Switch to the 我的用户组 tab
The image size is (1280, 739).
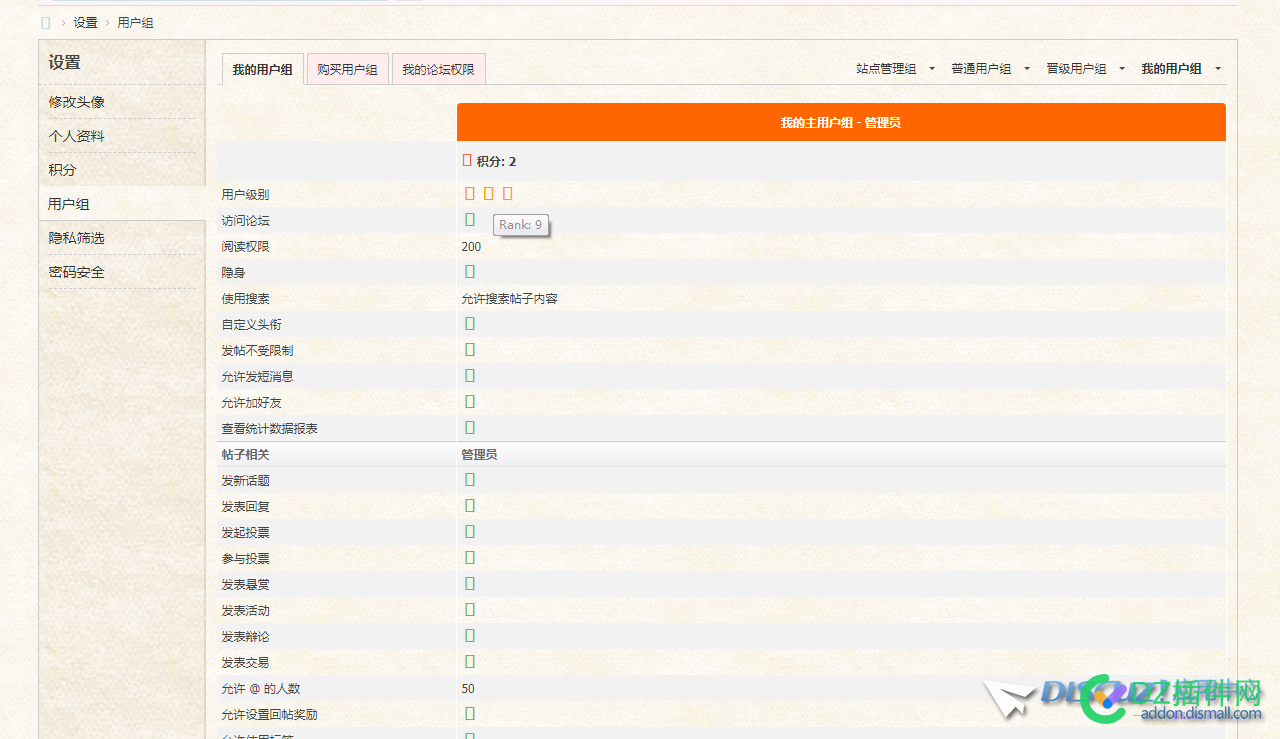click(x=262, y=69)
